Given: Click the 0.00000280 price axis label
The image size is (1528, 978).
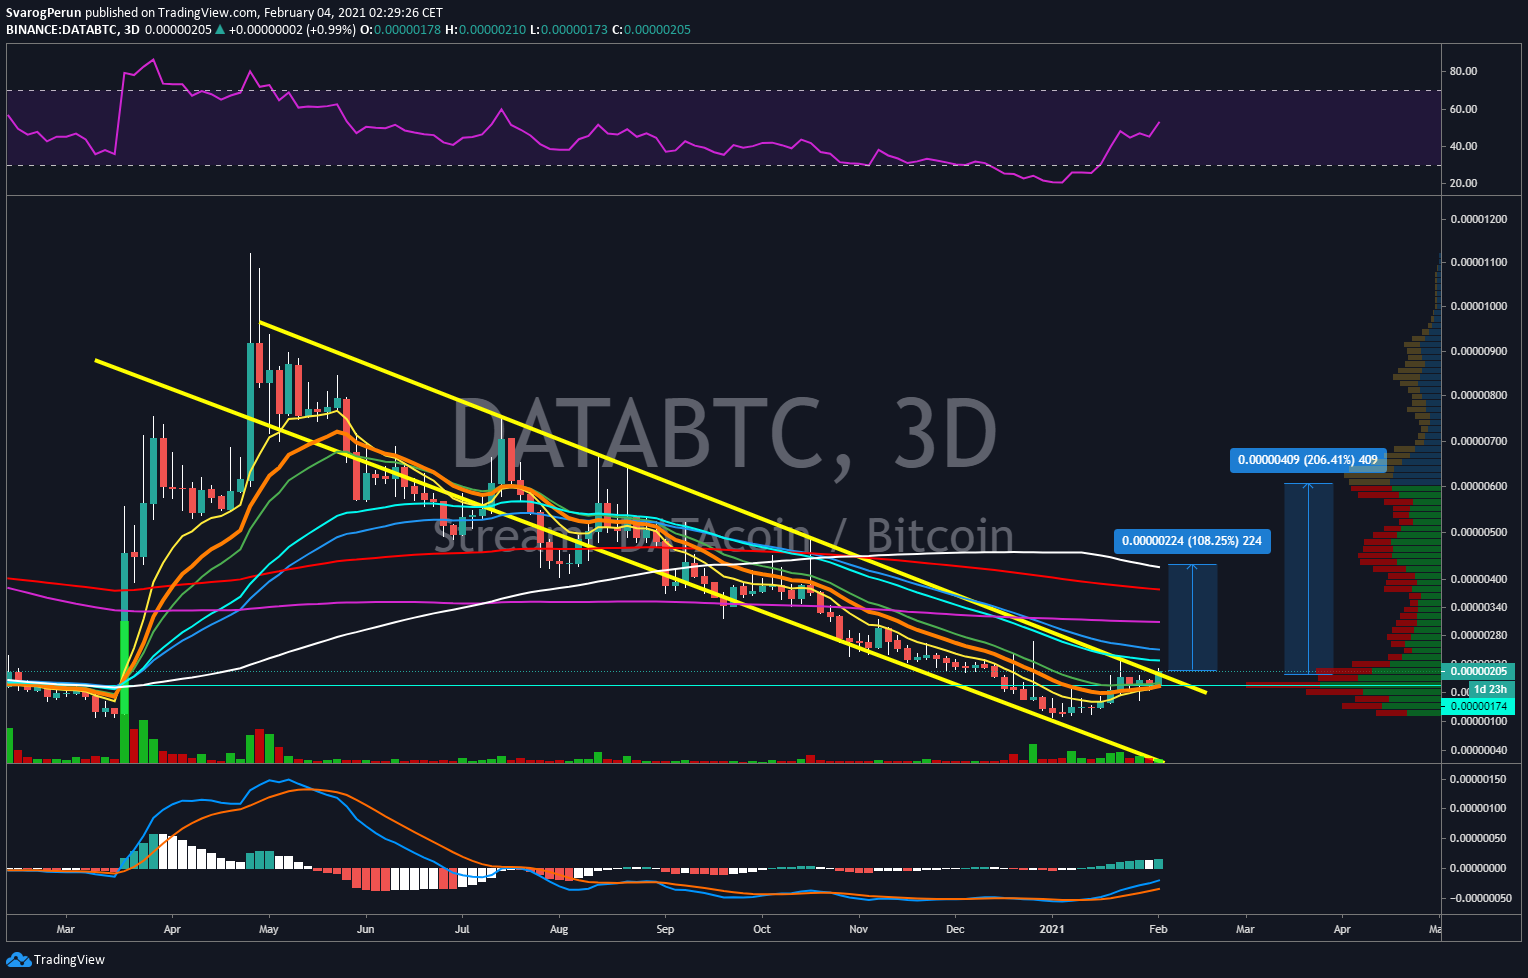Looking at the screenshot, I should coord(1478,635).
